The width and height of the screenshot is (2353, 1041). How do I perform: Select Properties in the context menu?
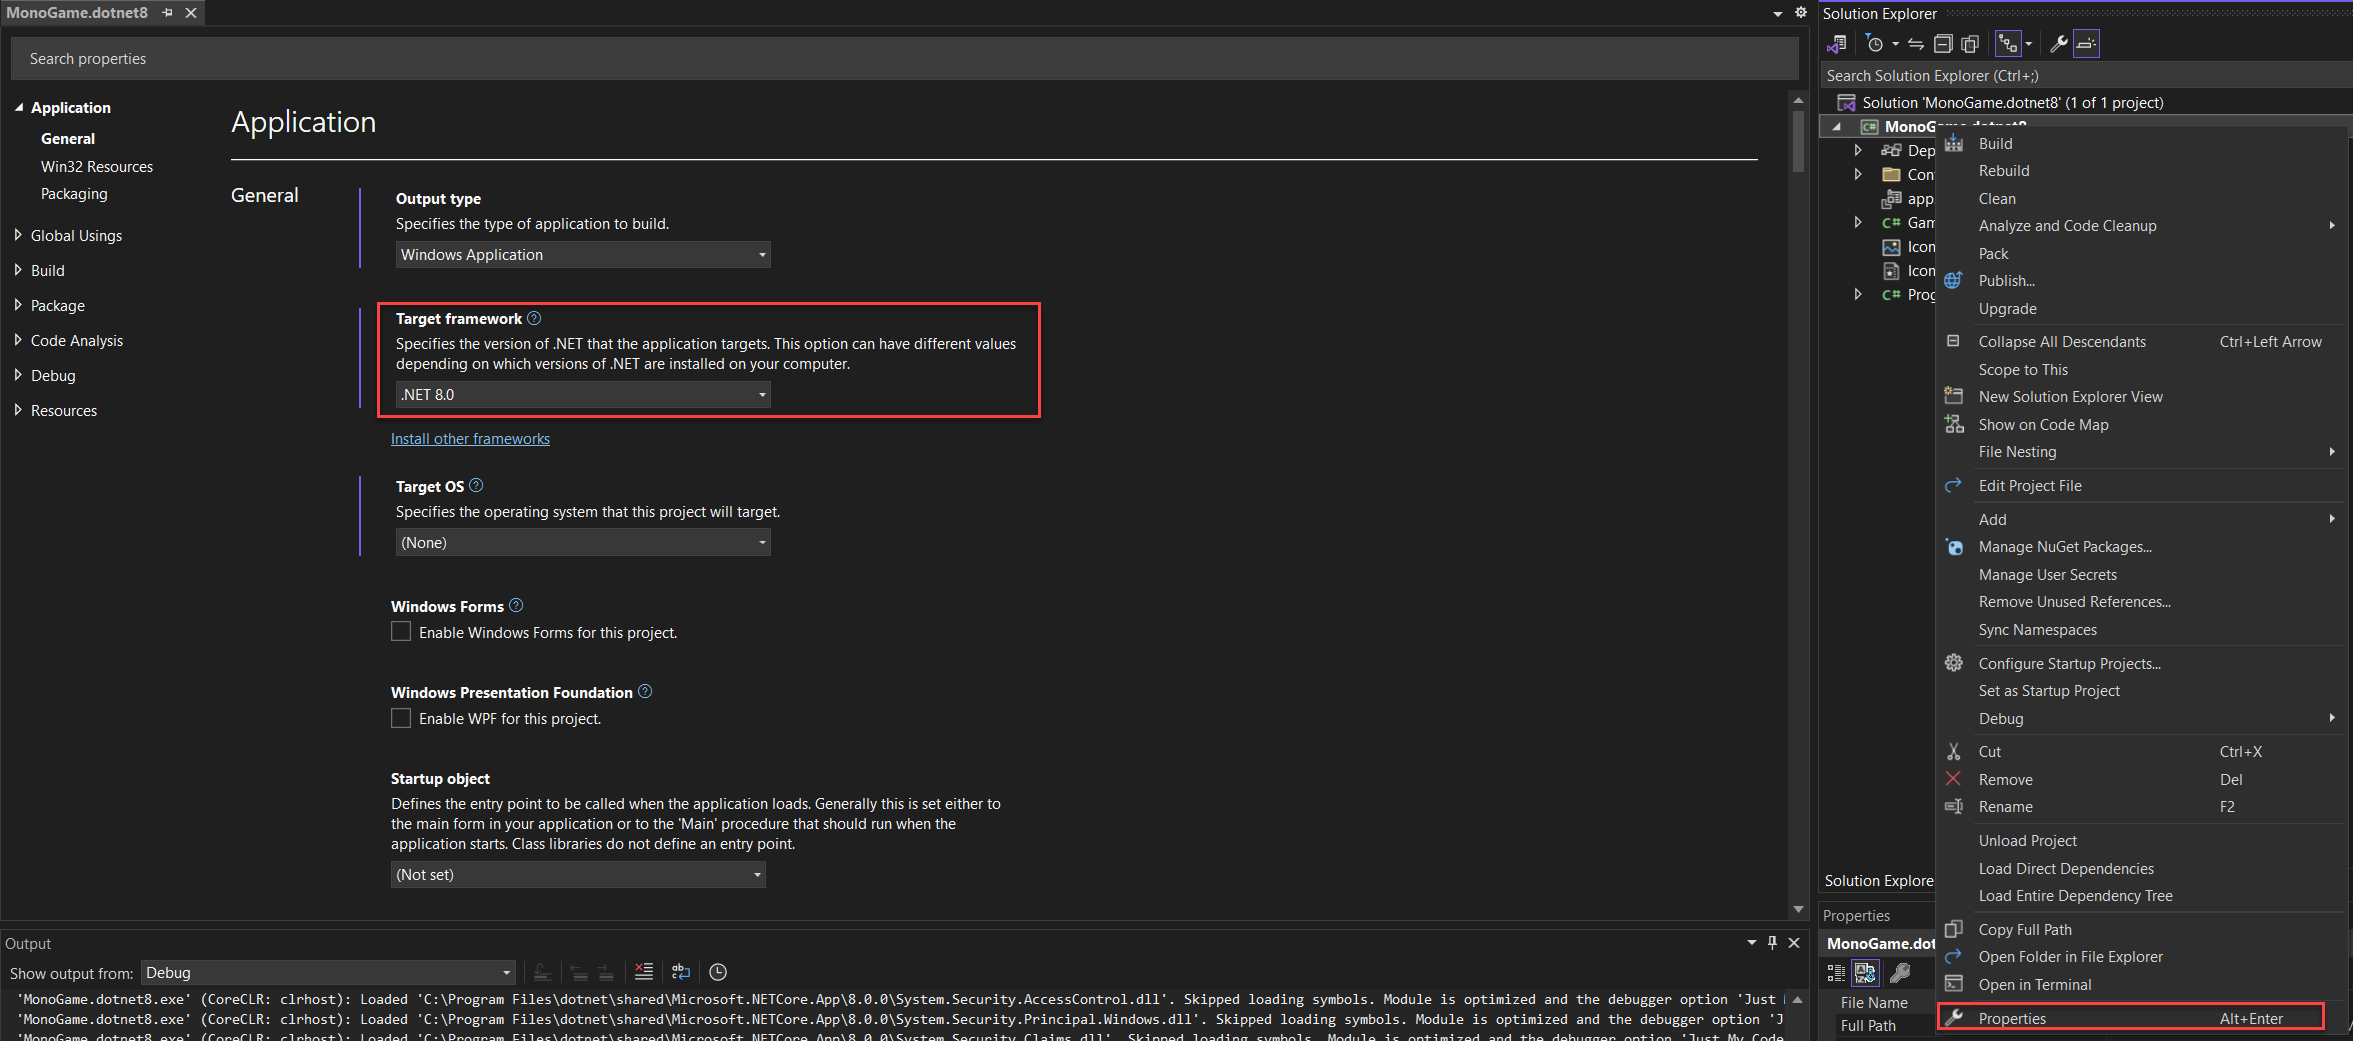pos(2131,1018)
